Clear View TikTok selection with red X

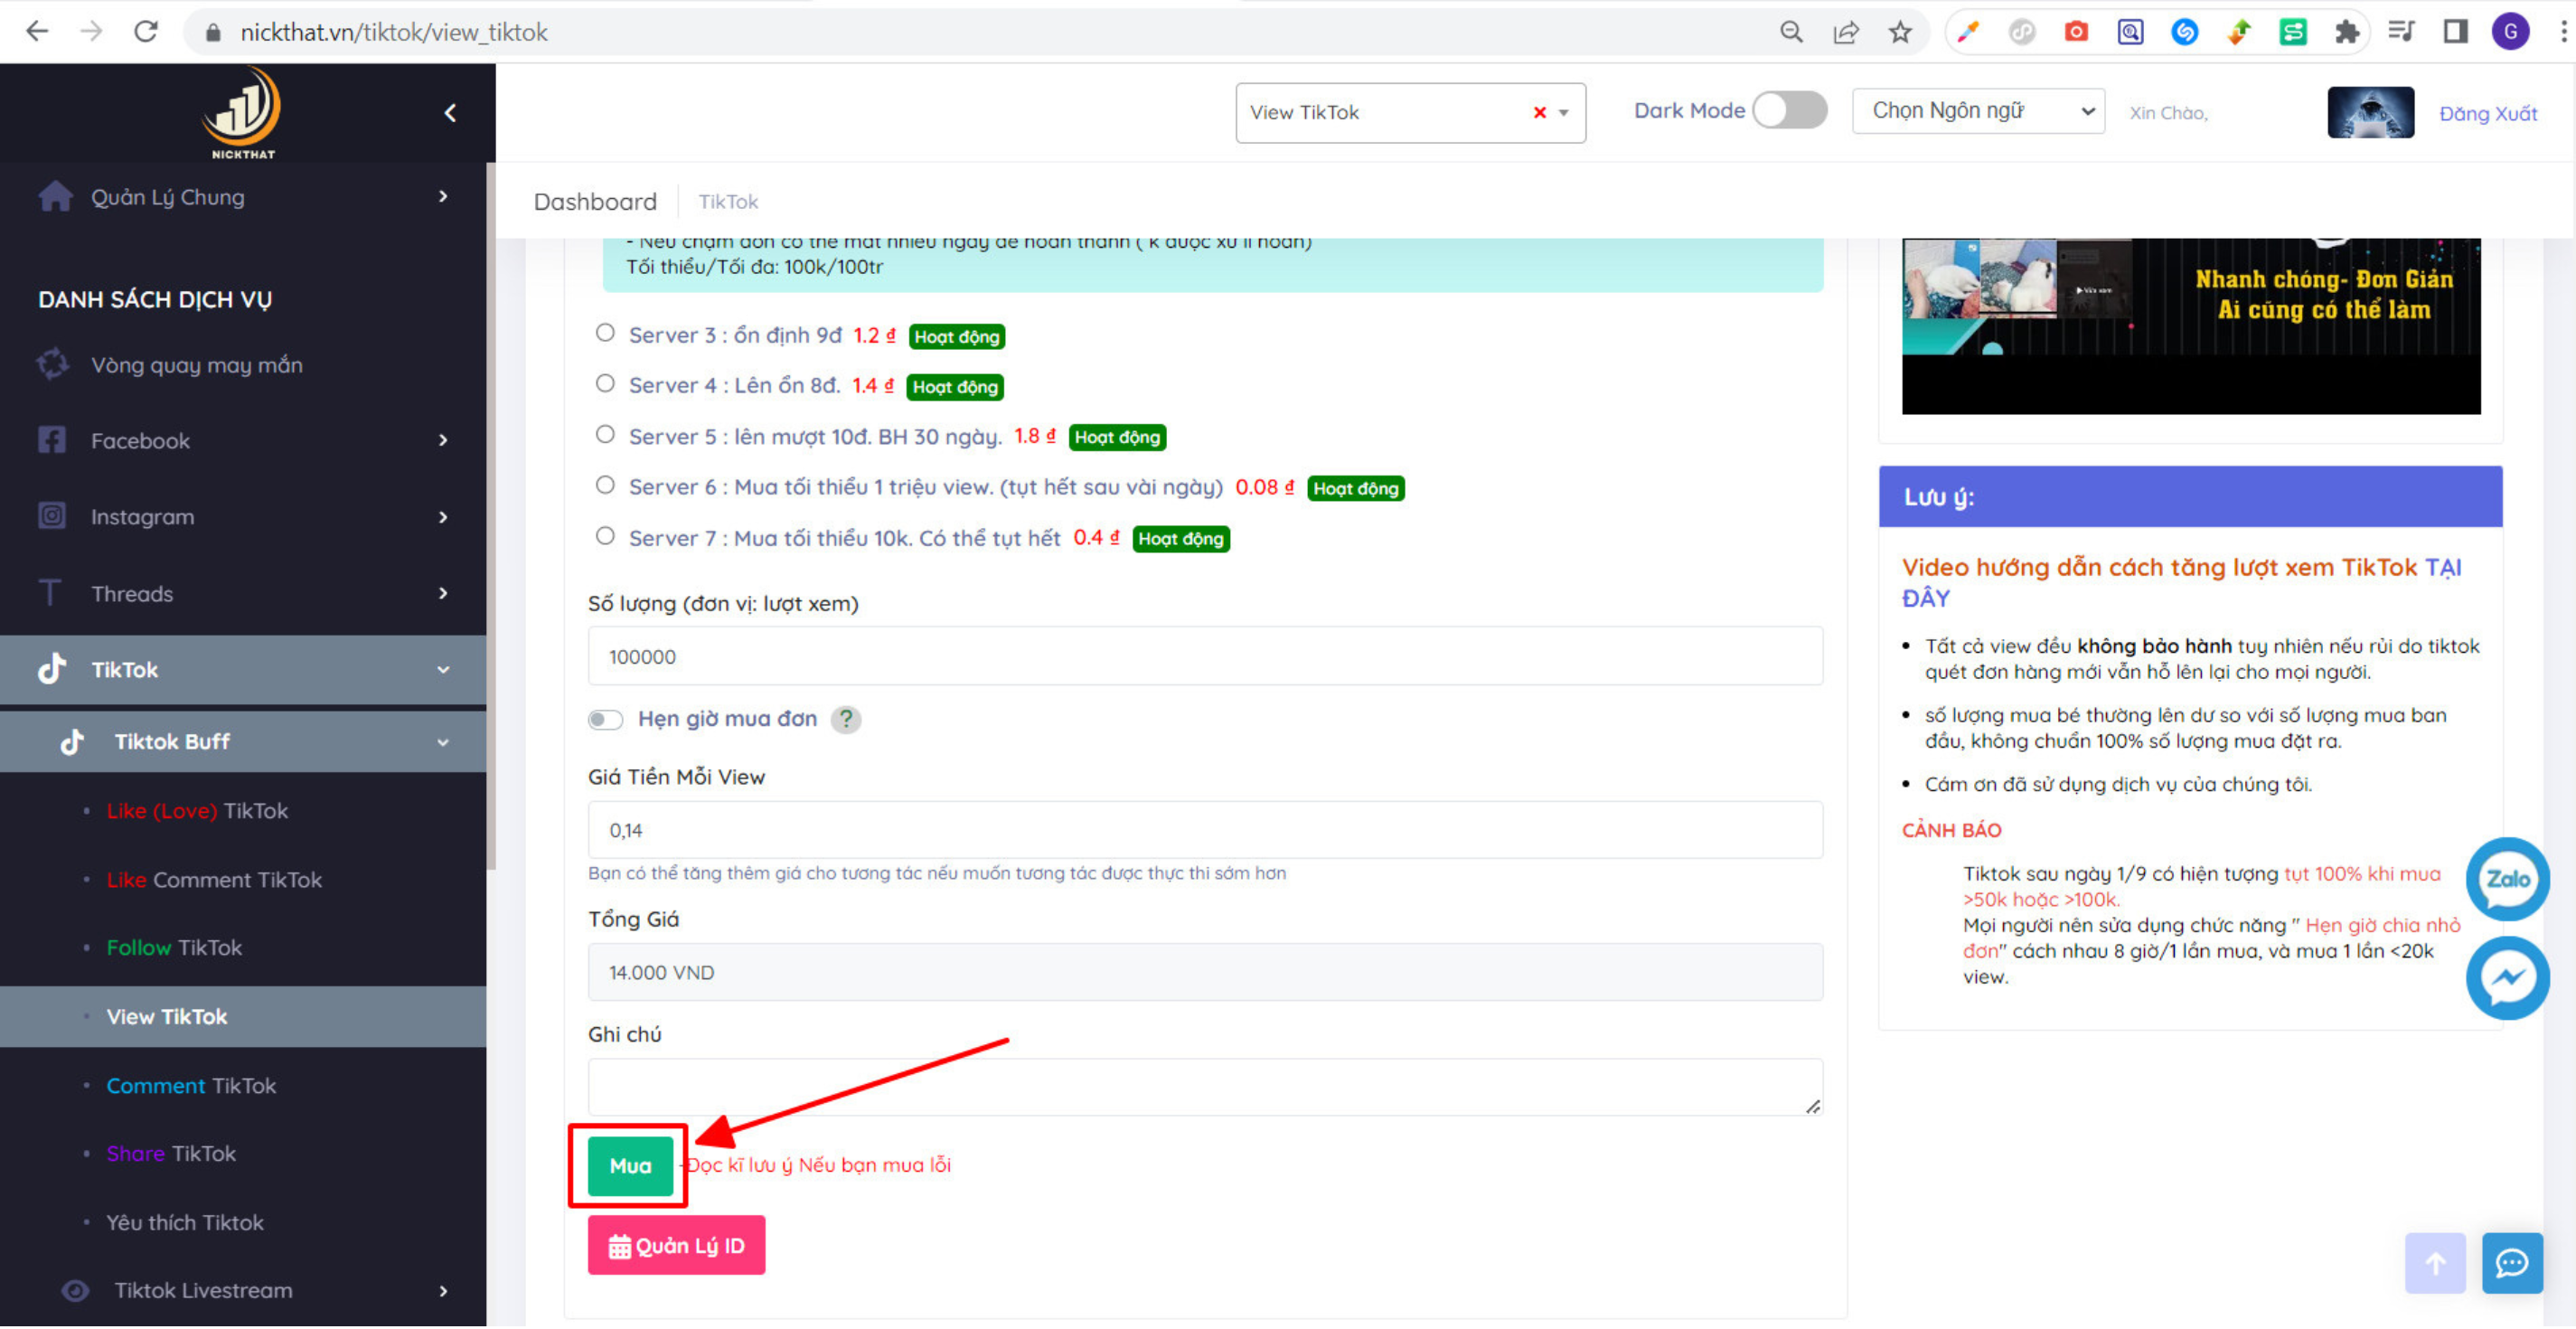1540,113
